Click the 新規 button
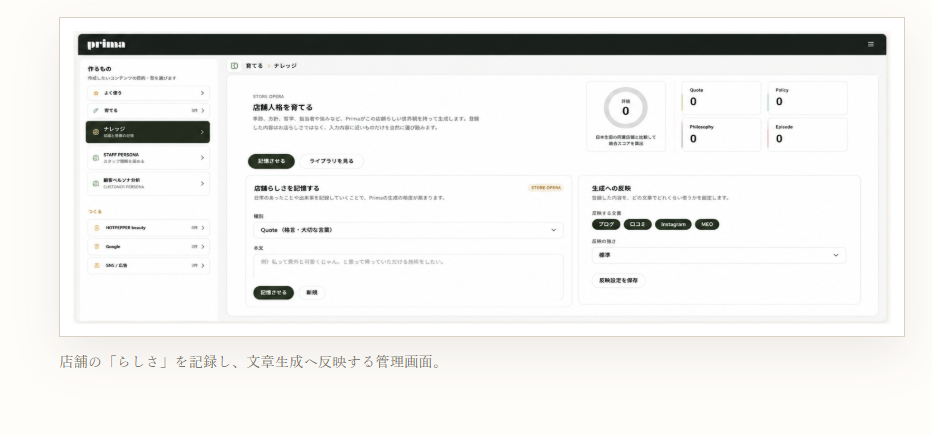This screenshot has height=436, width=932. pyautogui.click(x=312, y=293)
